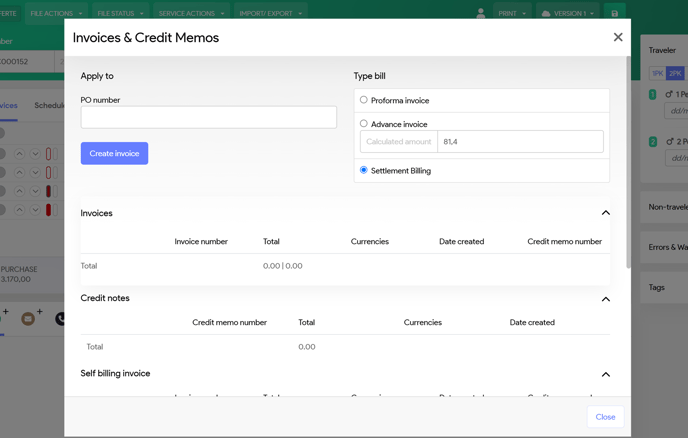Open the File Actions menu
The image size is (688, 438).
point(56,14)
